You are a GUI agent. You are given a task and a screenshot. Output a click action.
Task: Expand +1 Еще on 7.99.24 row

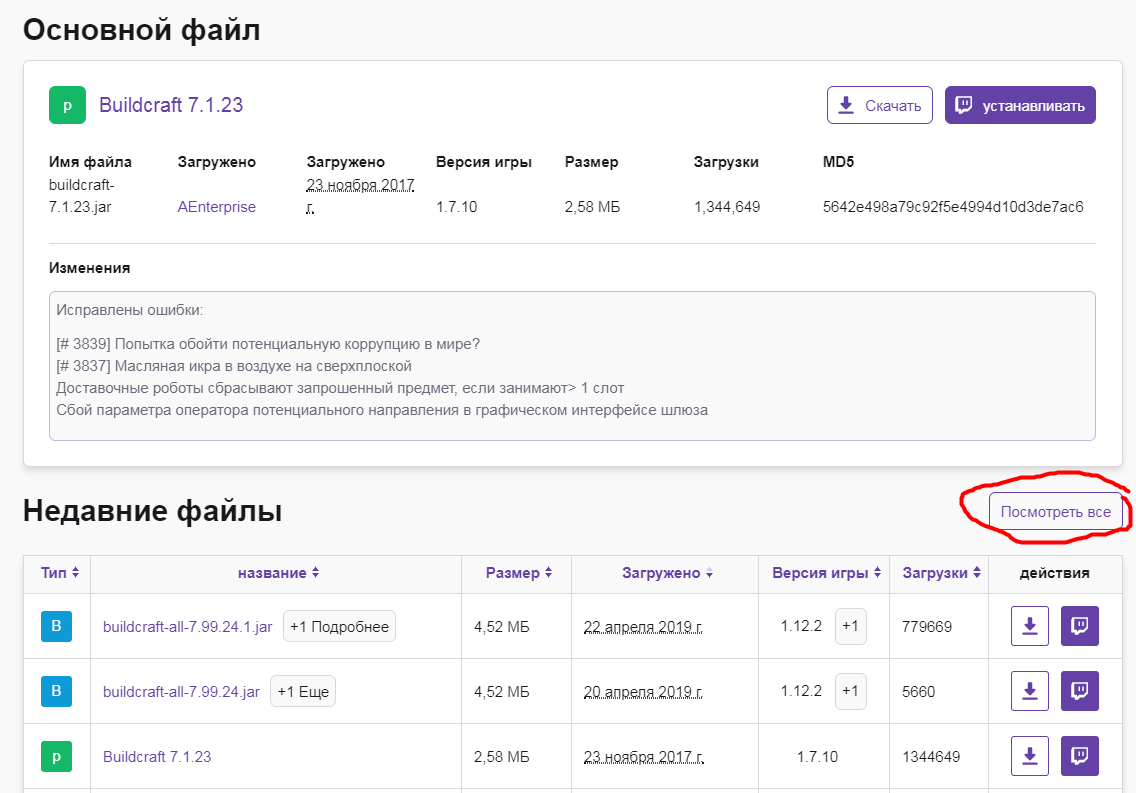click(303, 692)
